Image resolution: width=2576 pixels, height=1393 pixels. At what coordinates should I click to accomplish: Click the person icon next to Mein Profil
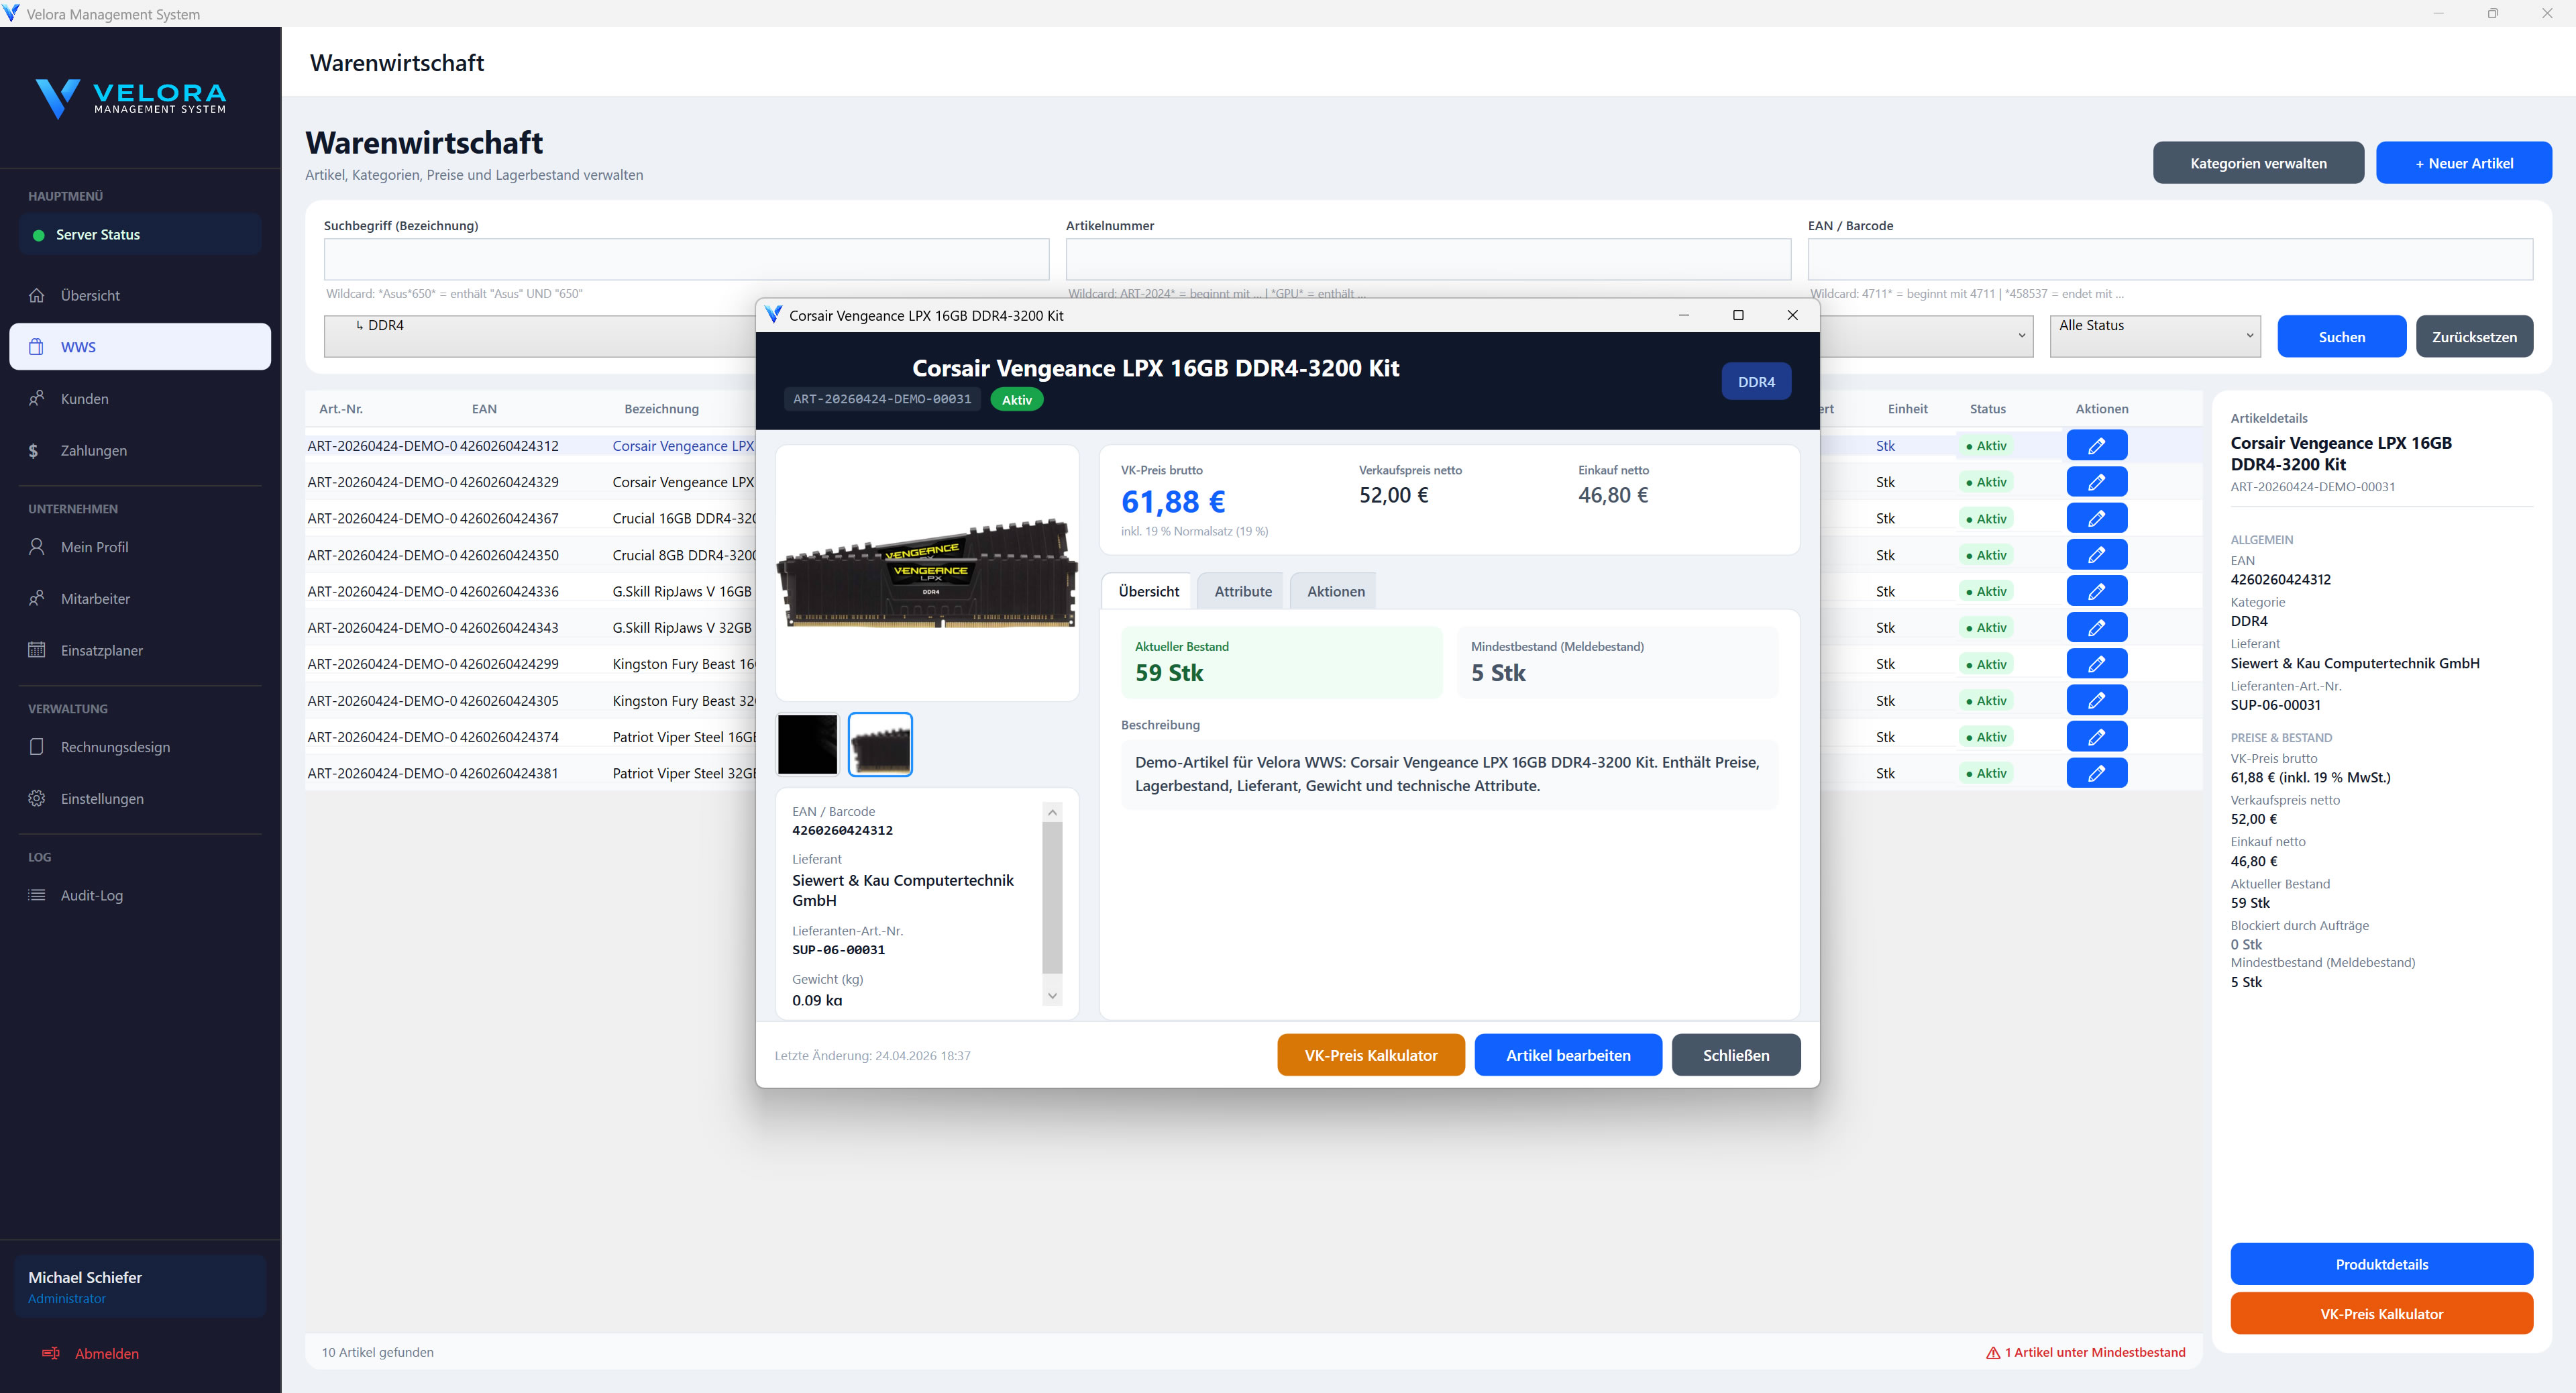37,547
